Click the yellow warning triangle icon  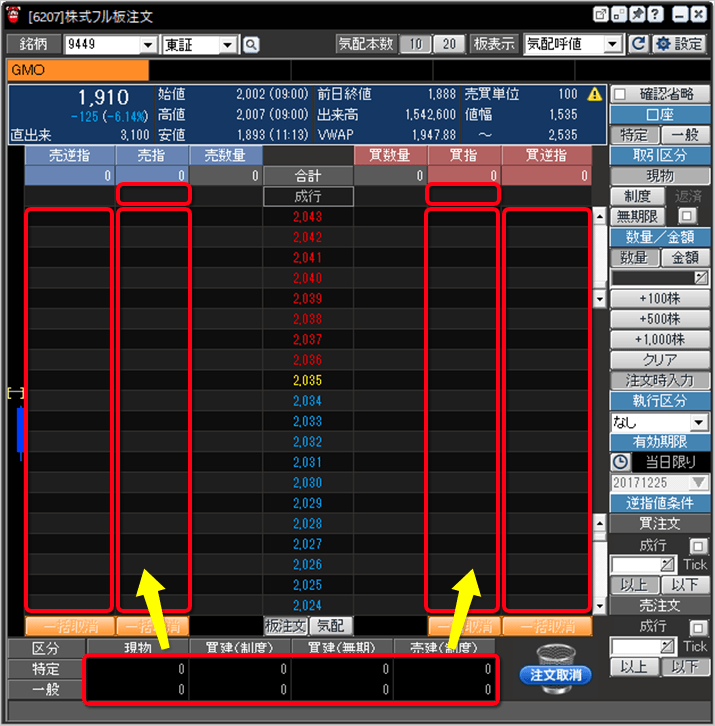click(595, 94)
